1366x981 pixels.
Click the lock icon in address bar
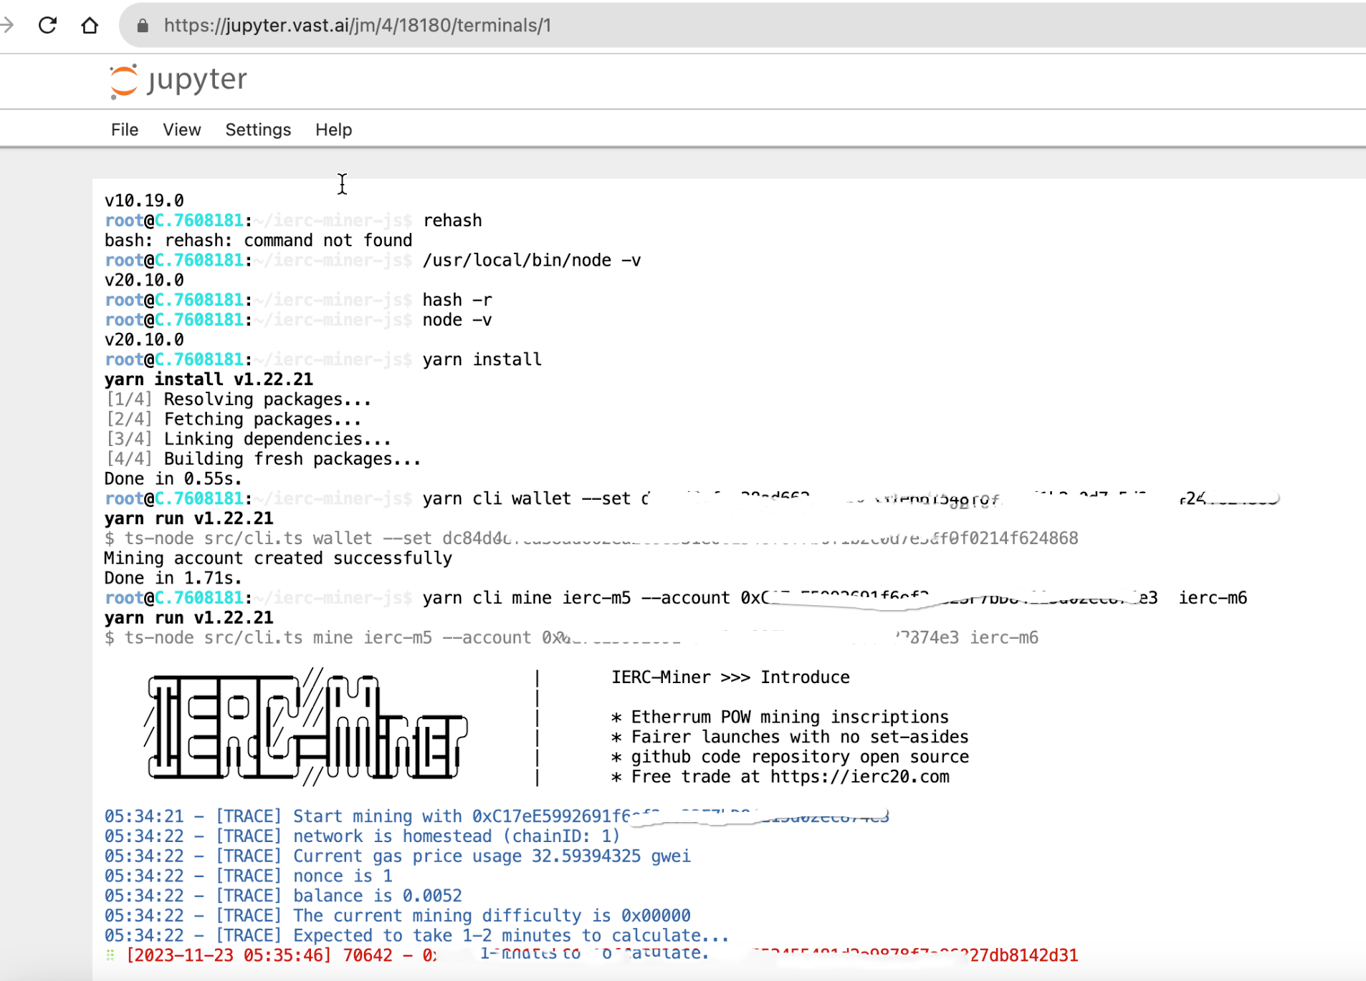coord(143,26)
